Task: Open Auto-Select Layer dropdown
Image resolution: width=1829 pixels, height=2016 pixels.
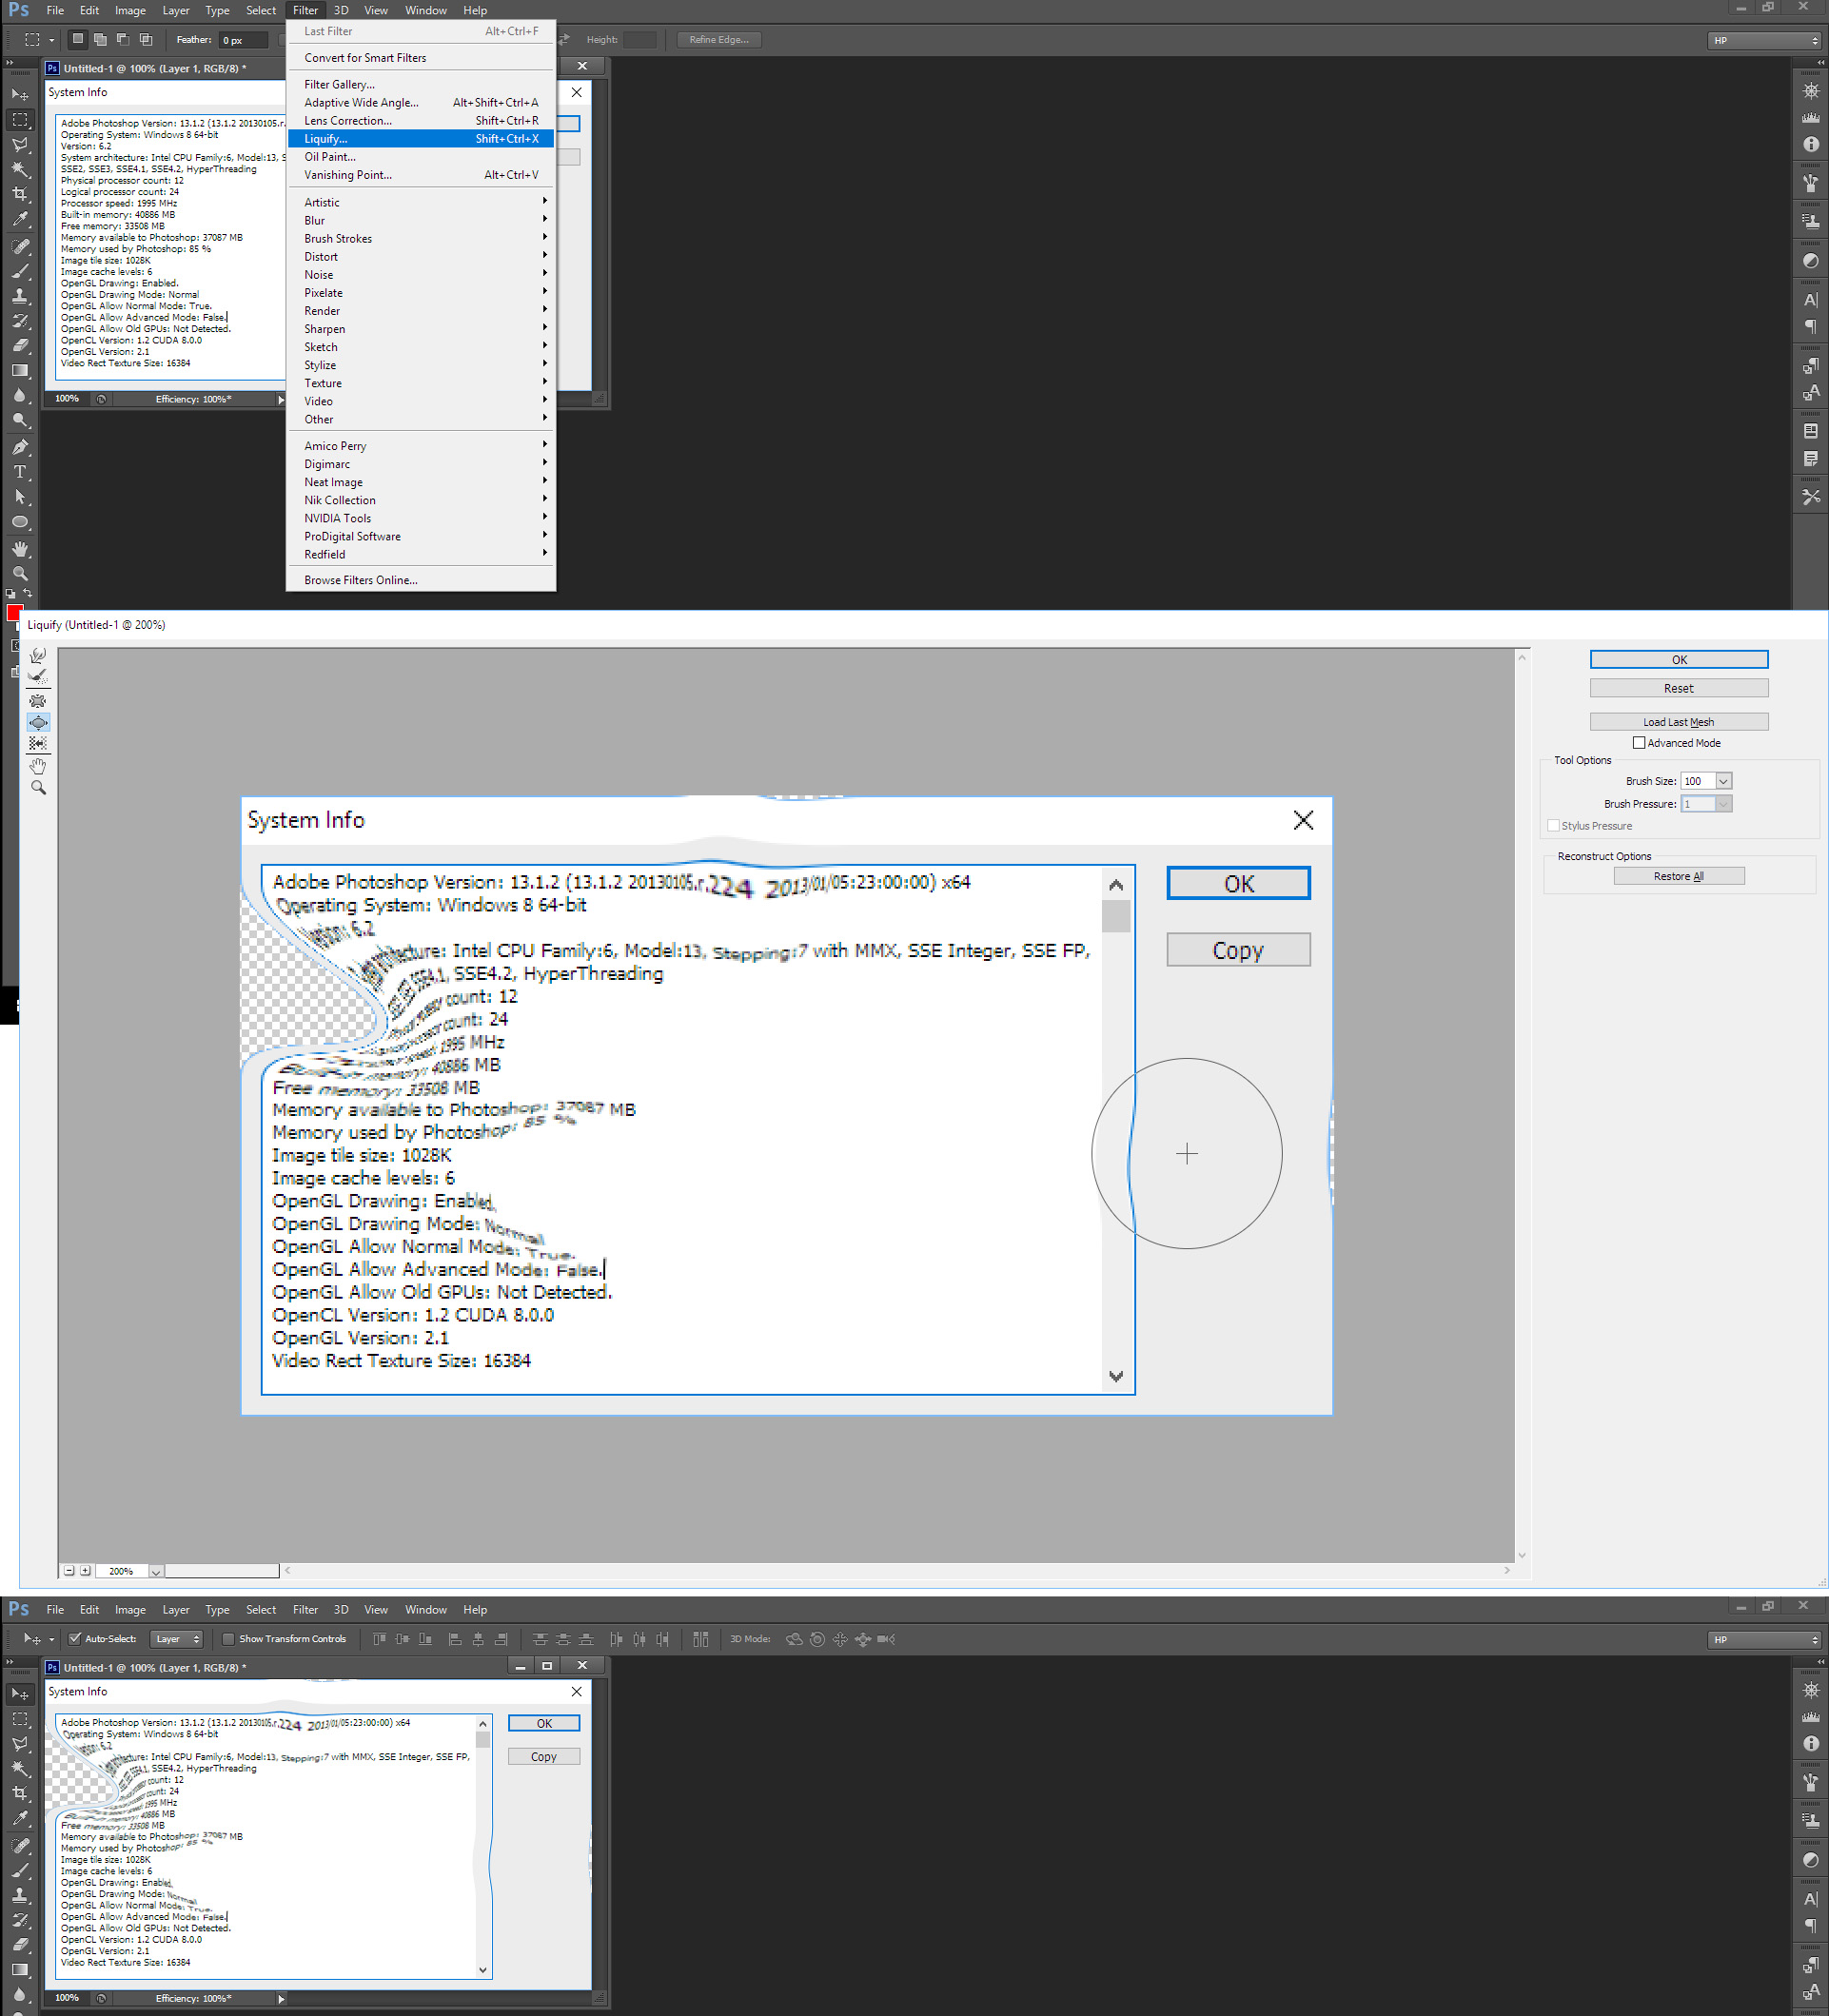Action: (x=177, y=1639)
